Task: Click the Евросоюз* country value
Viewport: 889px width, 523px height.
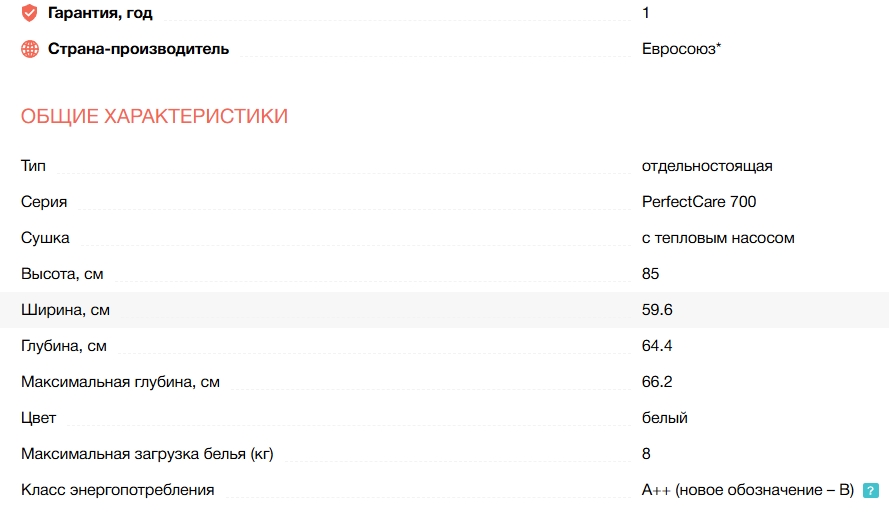Action: [681, 49]
